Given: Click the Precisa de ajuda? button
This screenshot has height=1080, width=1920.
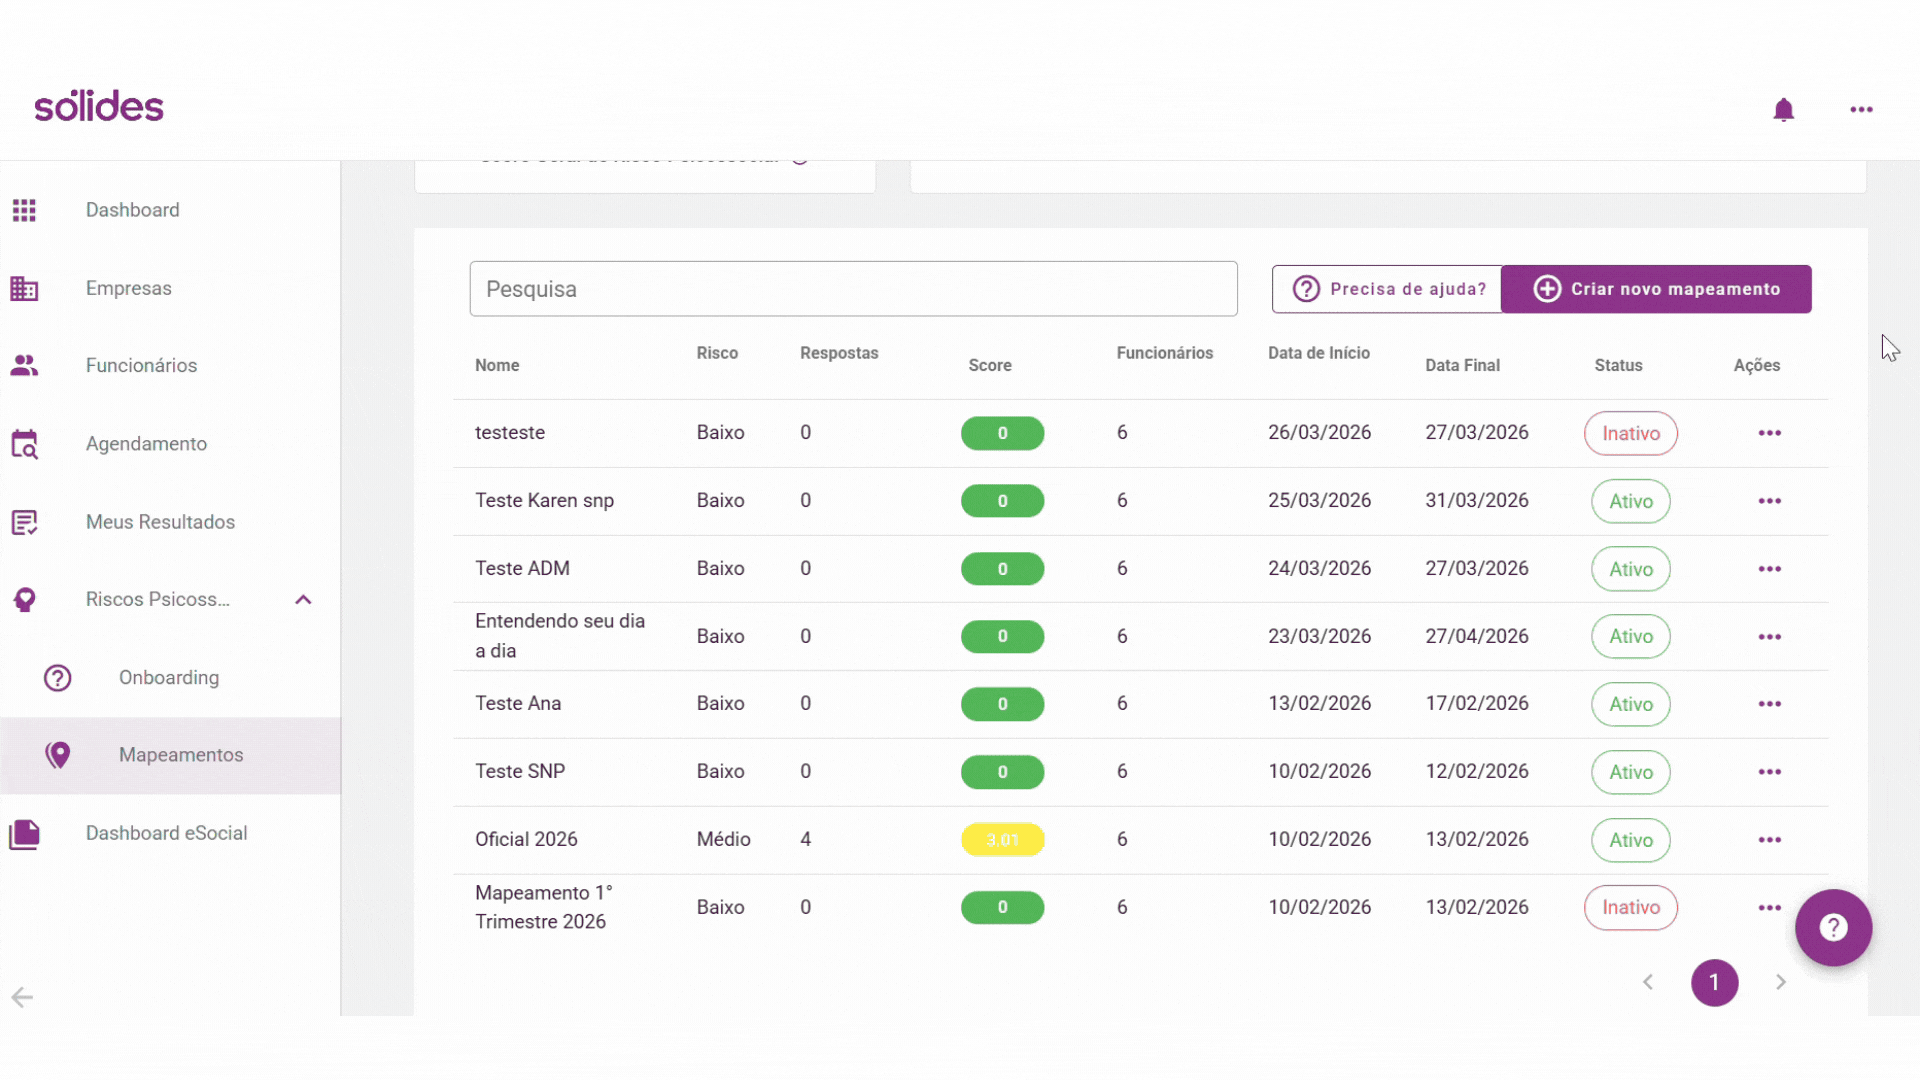Looking at the screenshot, I should pyautogui.click(x=1387, y=289).
